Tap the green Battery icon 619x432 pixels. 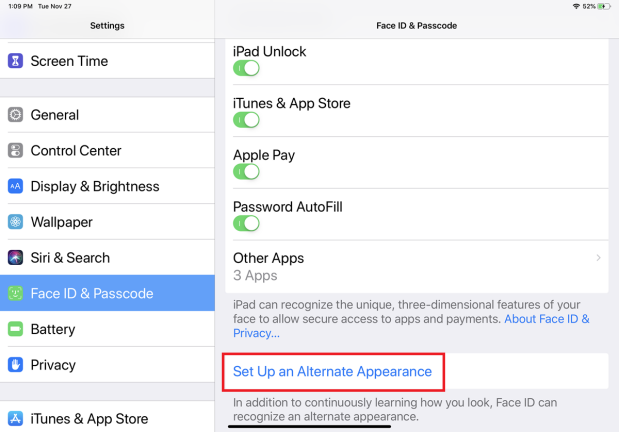click(x=15, y=329)
